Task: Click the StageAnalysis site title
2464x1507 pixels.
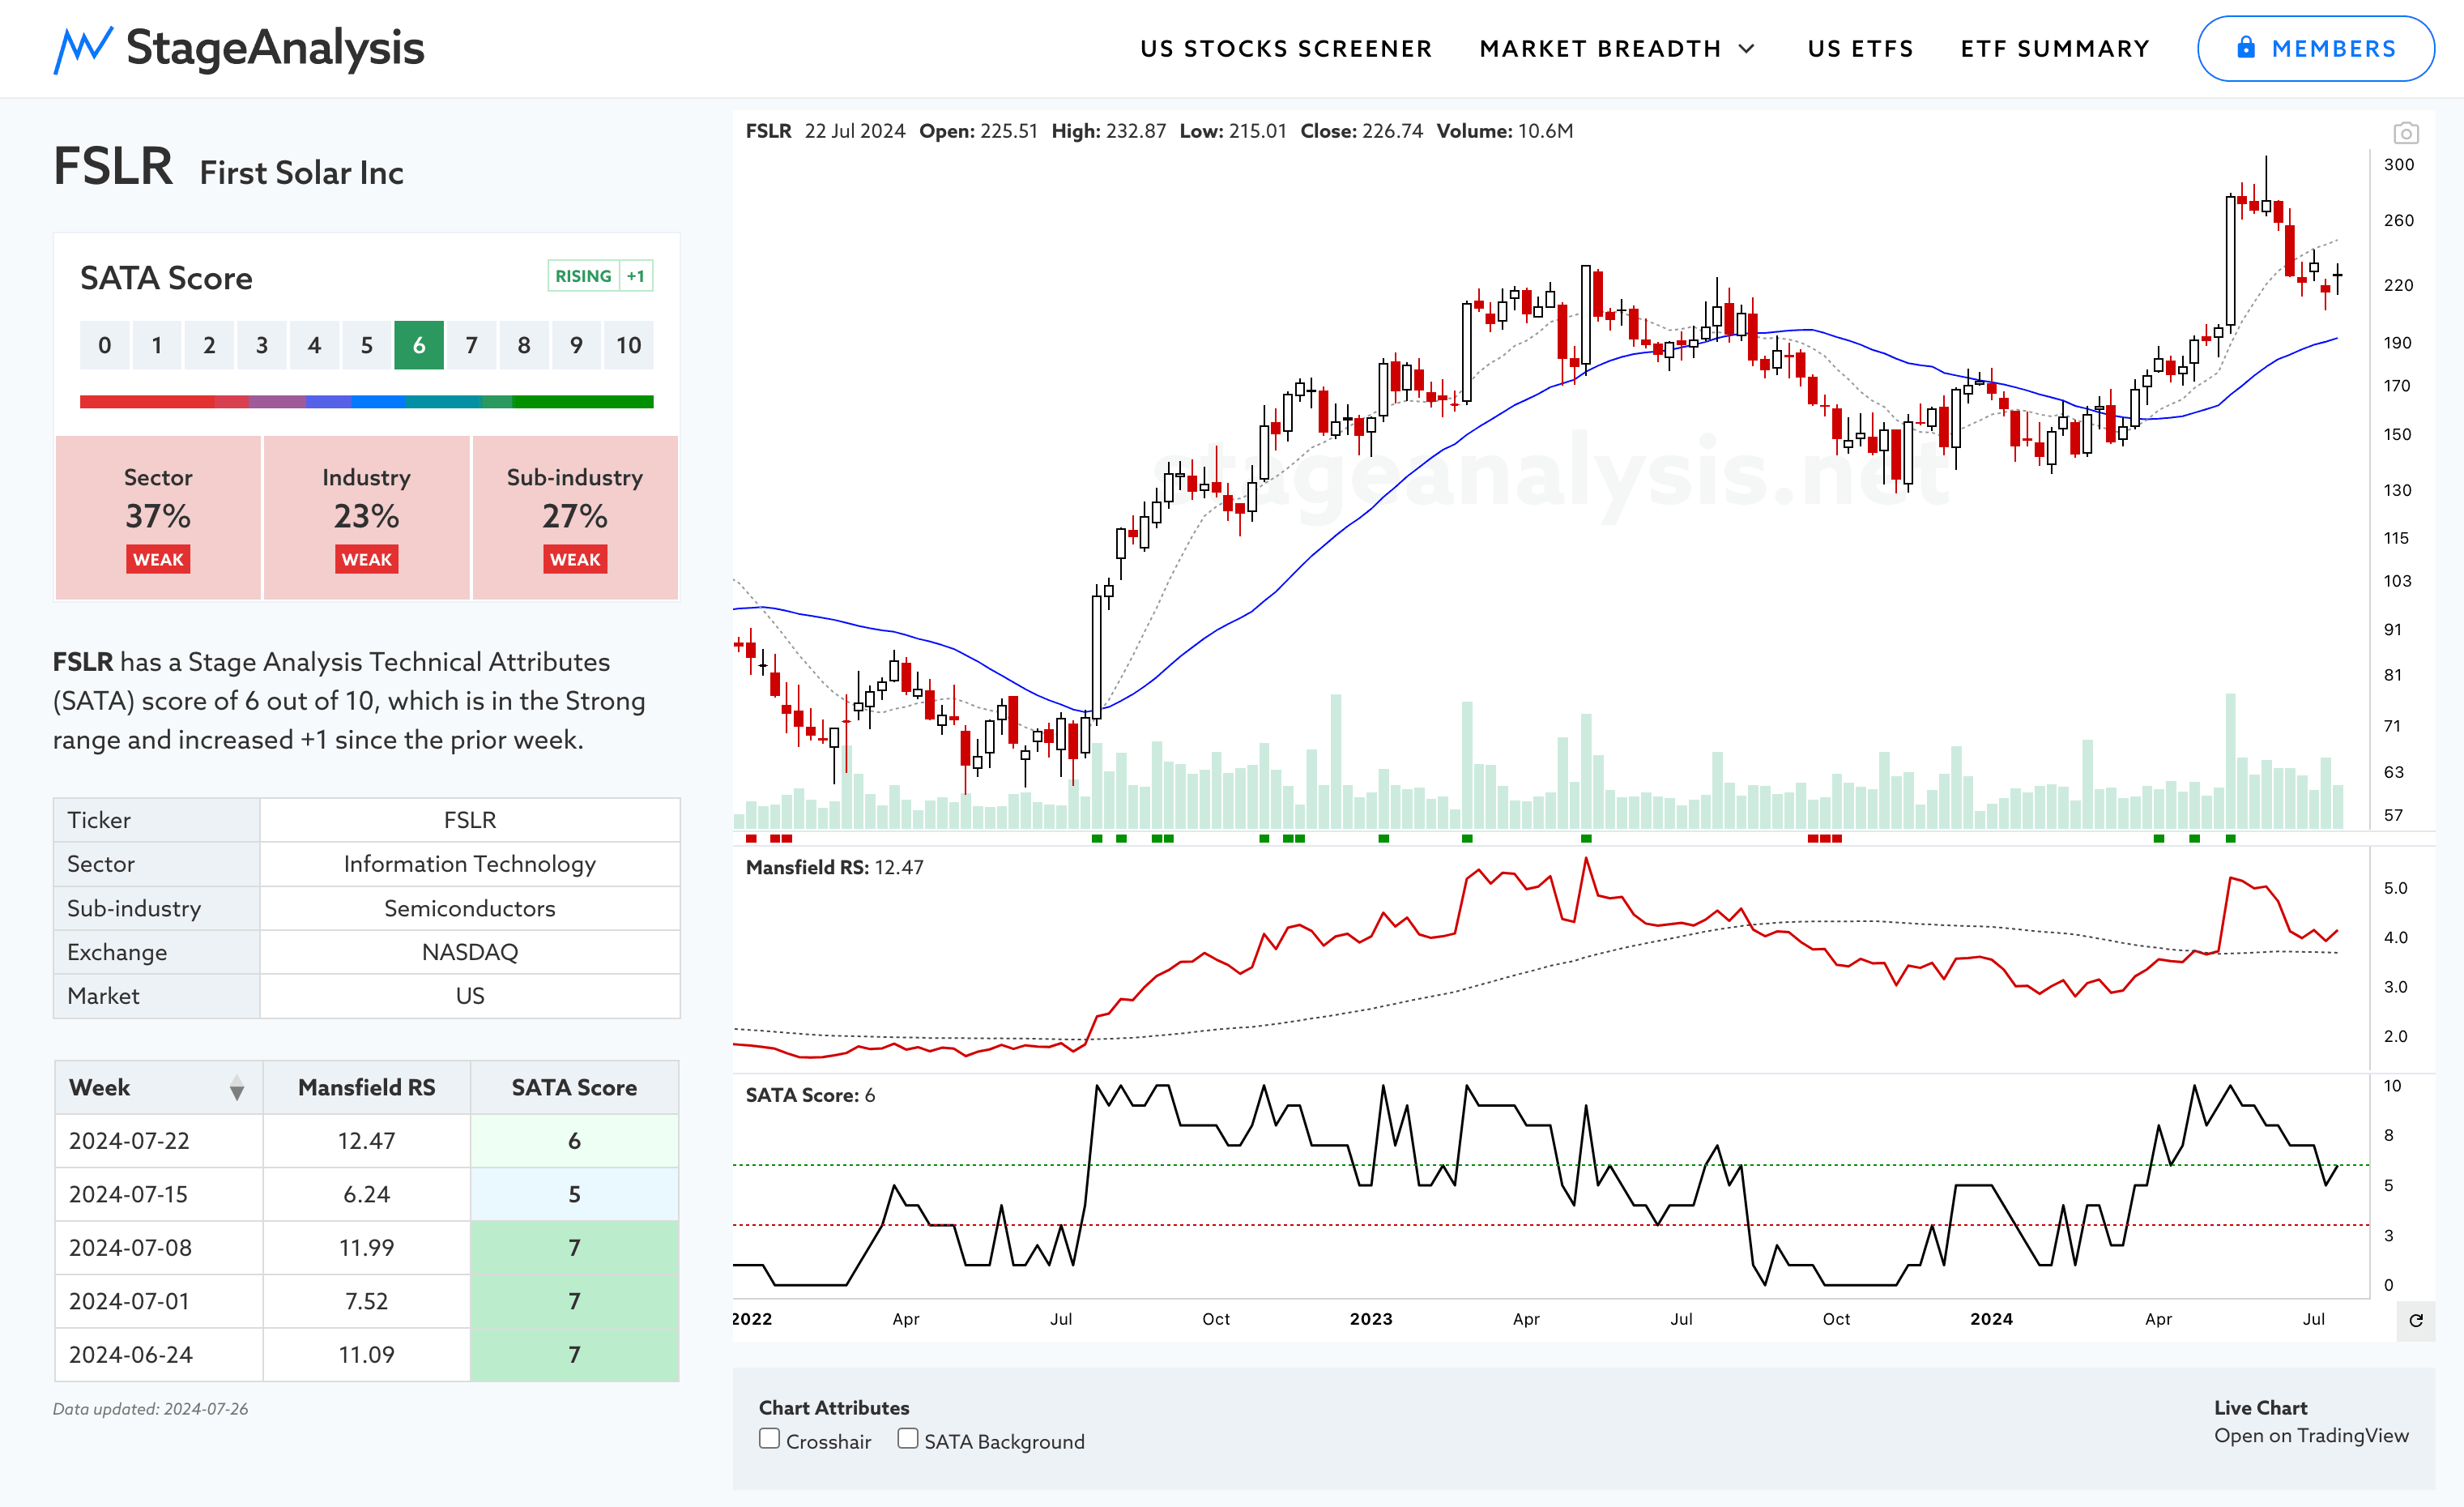Action: point(275,48)
